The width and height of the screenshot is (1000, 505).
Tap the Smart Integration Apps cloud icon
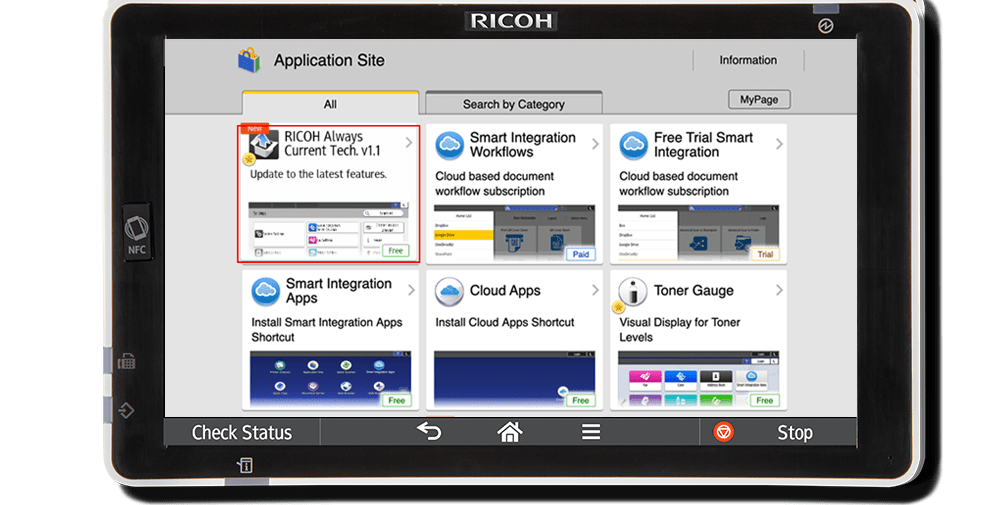265,291
